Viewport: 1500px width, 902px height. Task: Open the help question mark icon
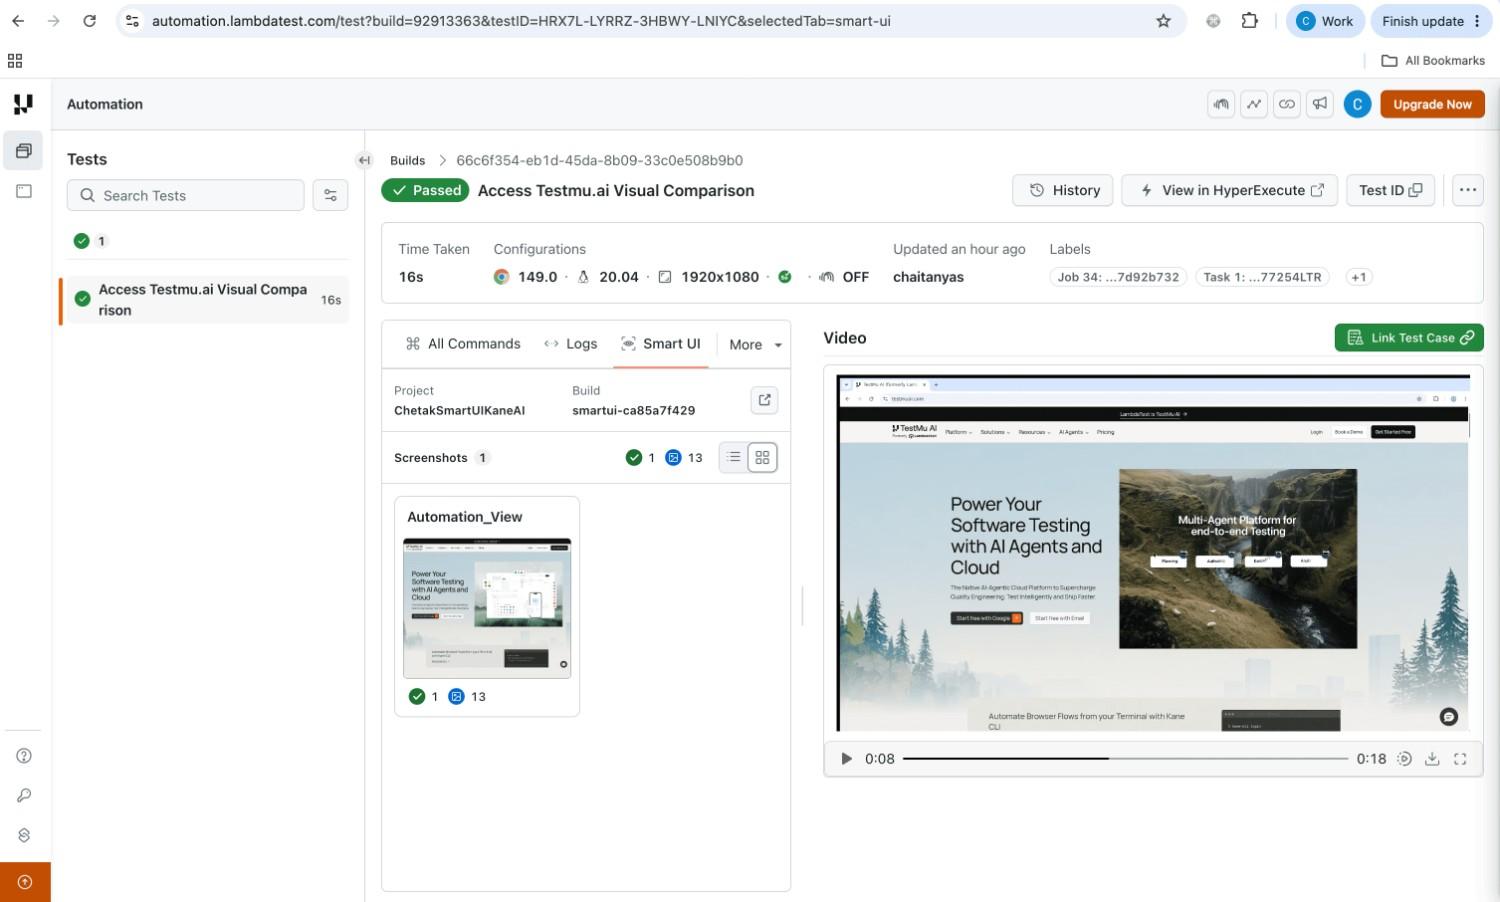(24, 756)
